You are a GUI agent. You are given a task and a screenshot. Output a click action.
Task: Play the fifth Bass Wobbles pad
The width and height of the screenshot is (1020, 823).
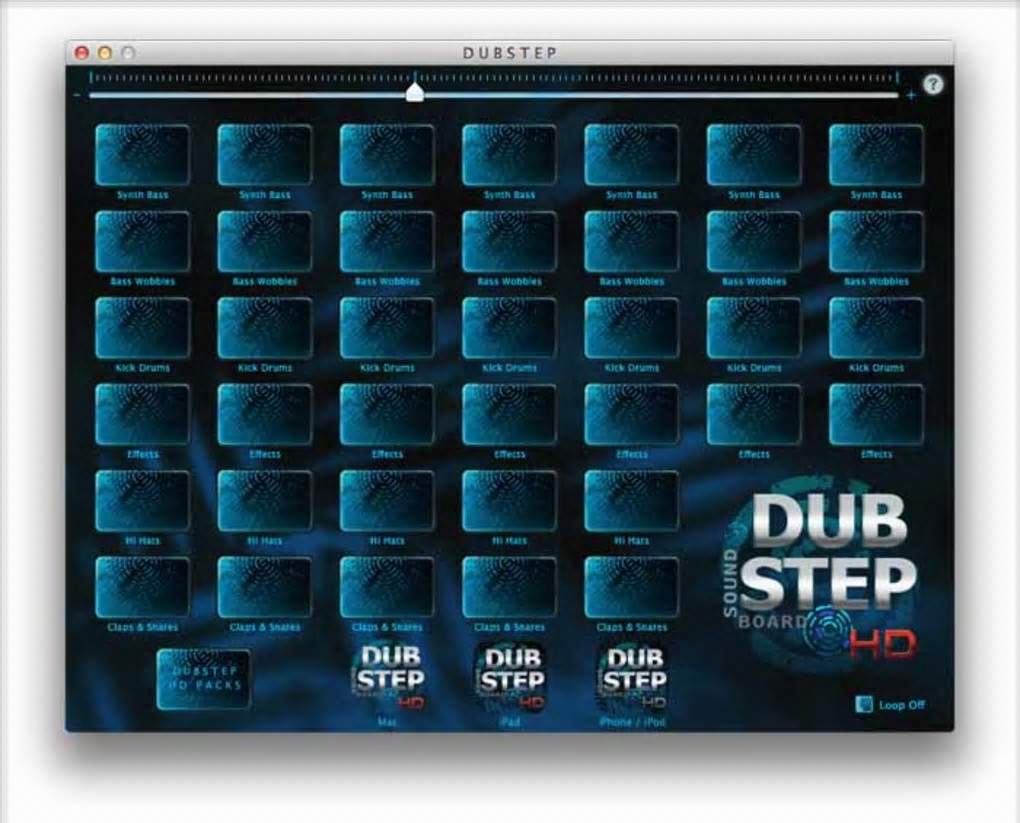632,241
